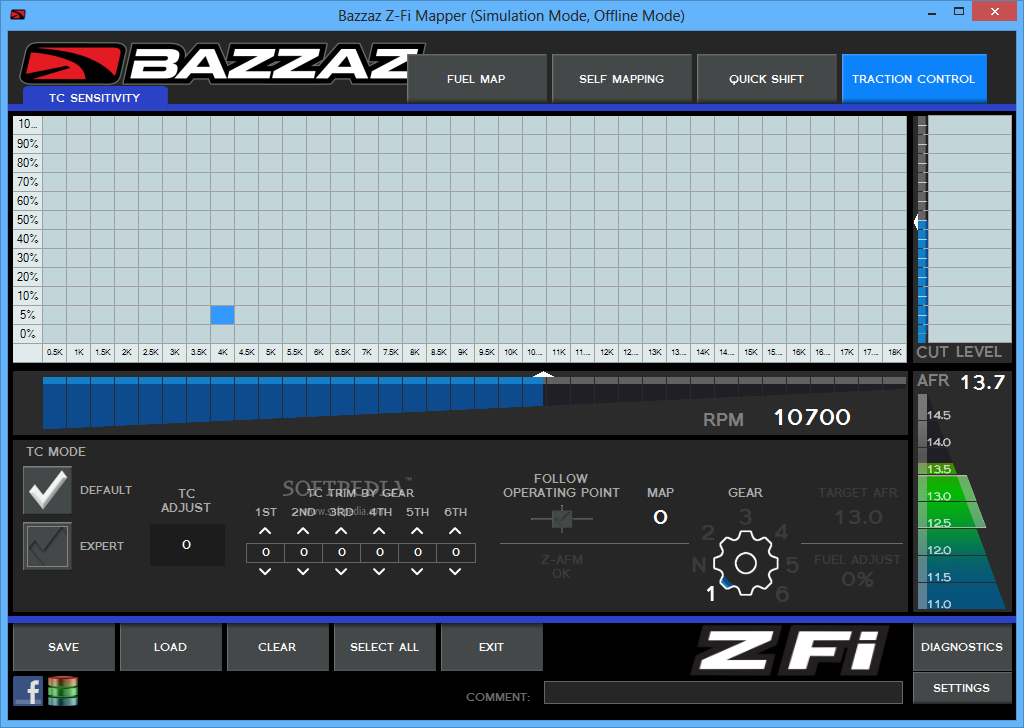Decrease 2ND gear TC trim

point(303,572)
